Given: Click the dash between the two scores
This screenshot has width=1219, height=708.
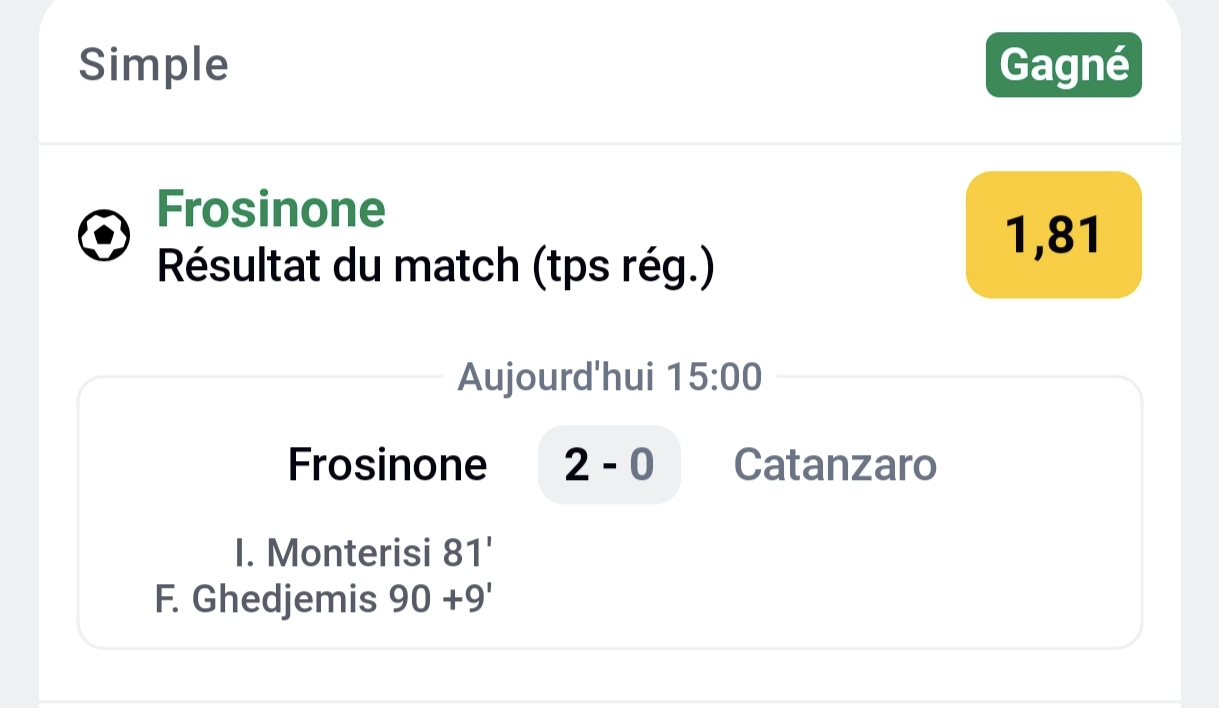Looking at the screenshot, I should click(x=609, y=466).
